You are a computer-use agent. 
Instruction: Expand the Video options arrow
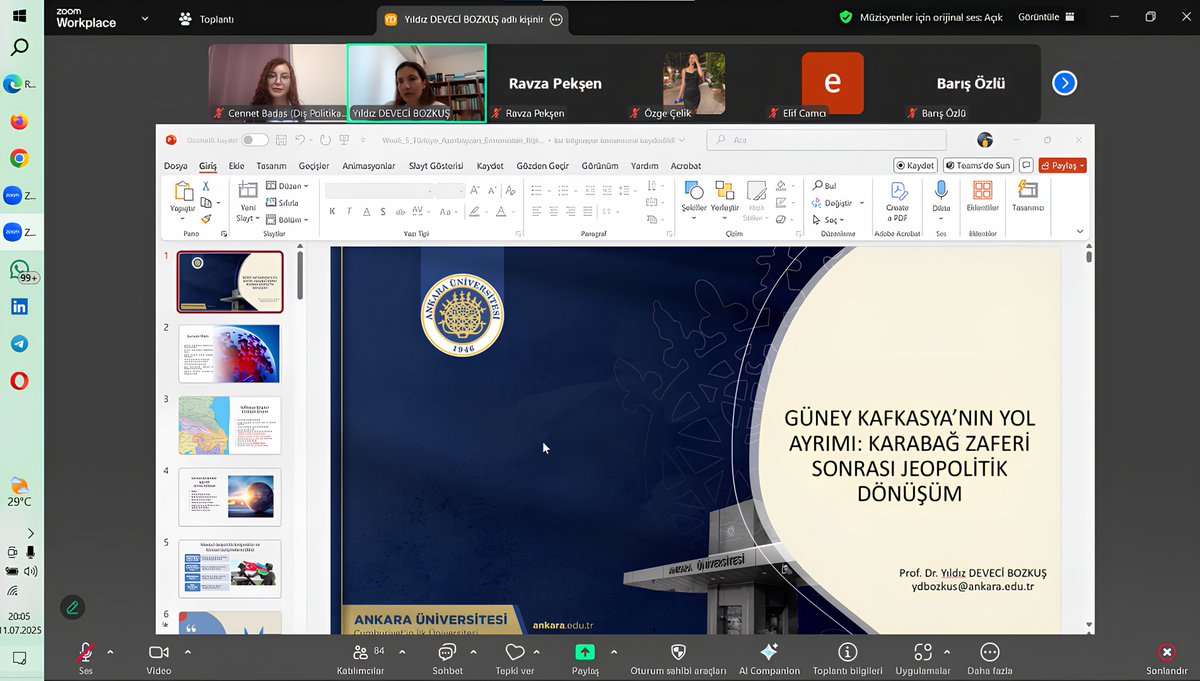click(187, 652)
